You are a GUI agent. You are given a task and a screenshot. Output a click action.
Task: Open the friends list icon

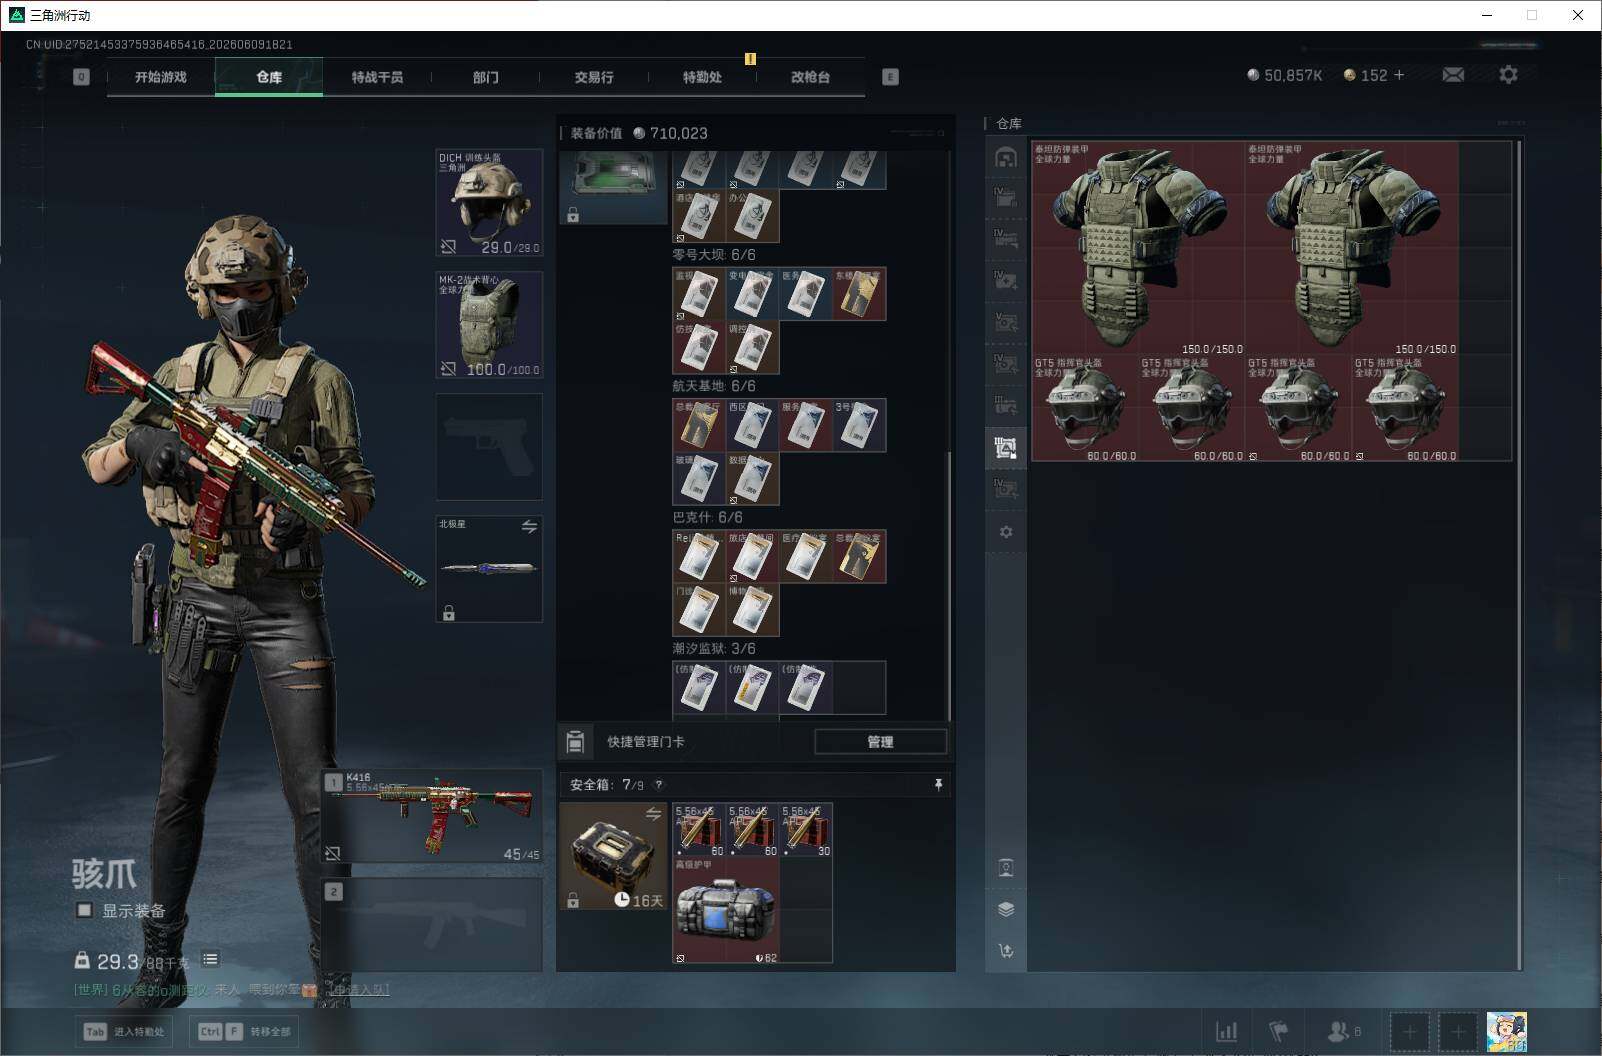click(1343, 1031)
